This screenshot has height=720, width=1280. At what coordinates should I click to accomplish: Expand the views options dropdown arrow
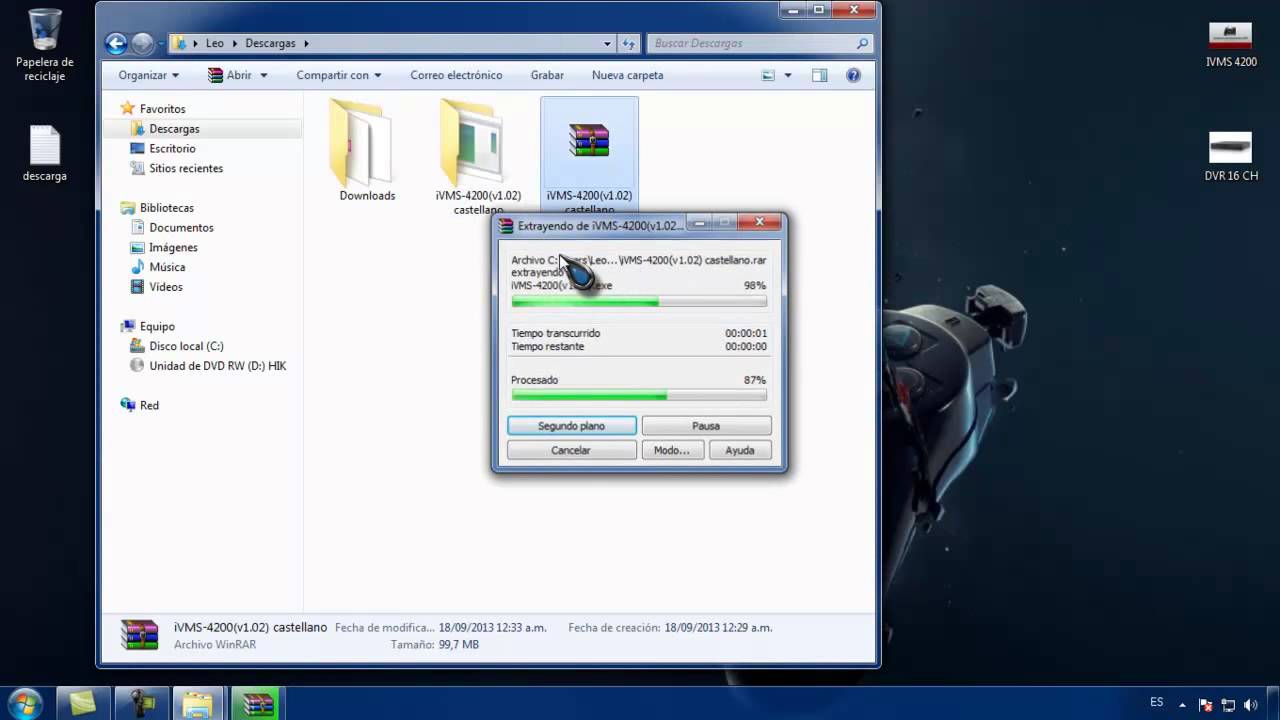click(x=788, y=75)
